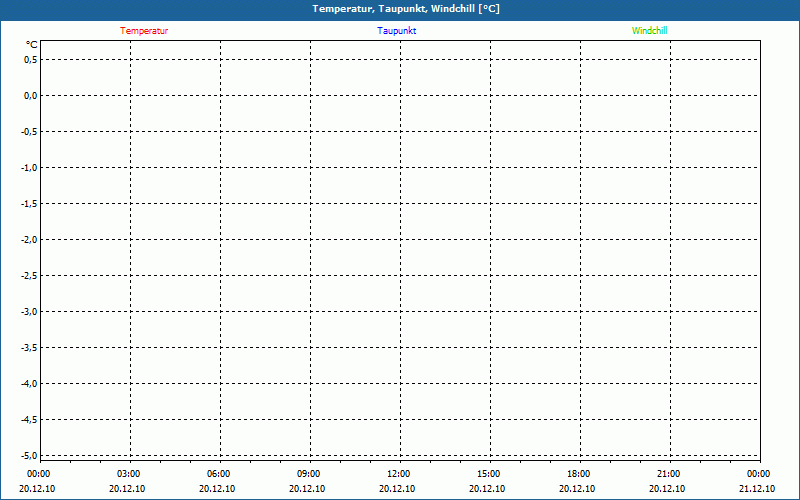Select the -2,5 y-axis label
The image size is (800, 500).
29,276
